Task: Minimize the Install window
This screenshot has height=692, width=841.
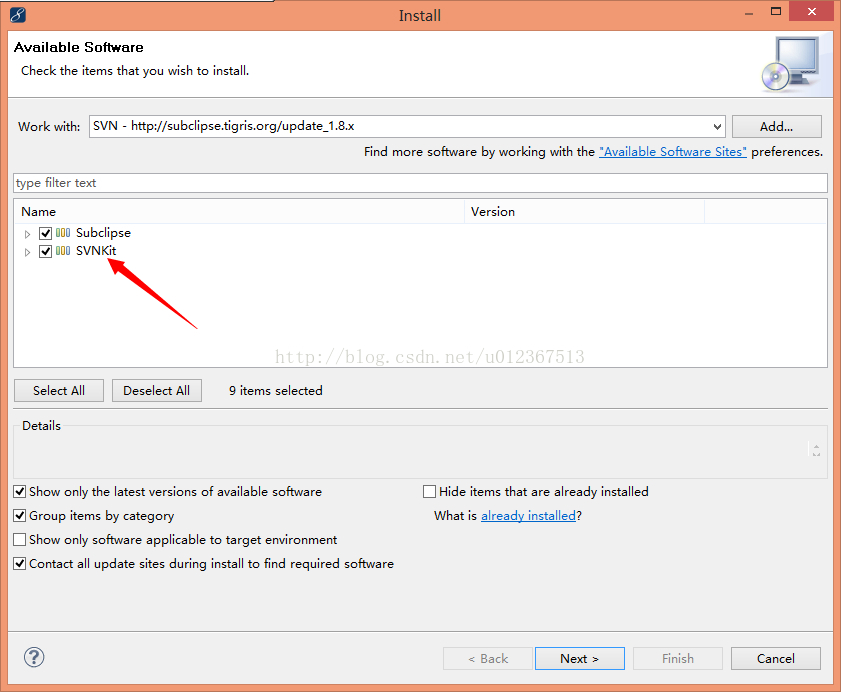Action: tap(749, 13)
